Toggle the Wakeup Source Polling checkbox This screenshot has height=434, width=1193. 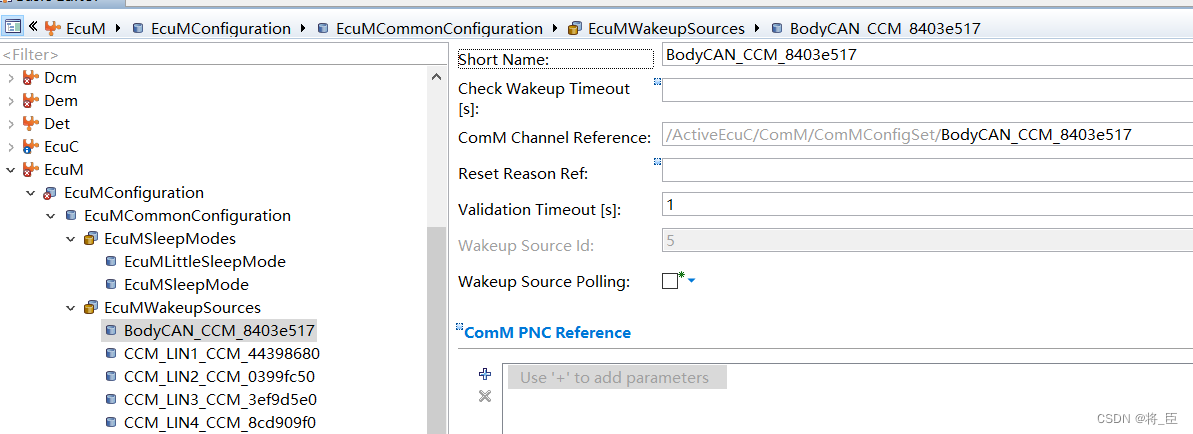pyautogui.click(x=670, y=281)
